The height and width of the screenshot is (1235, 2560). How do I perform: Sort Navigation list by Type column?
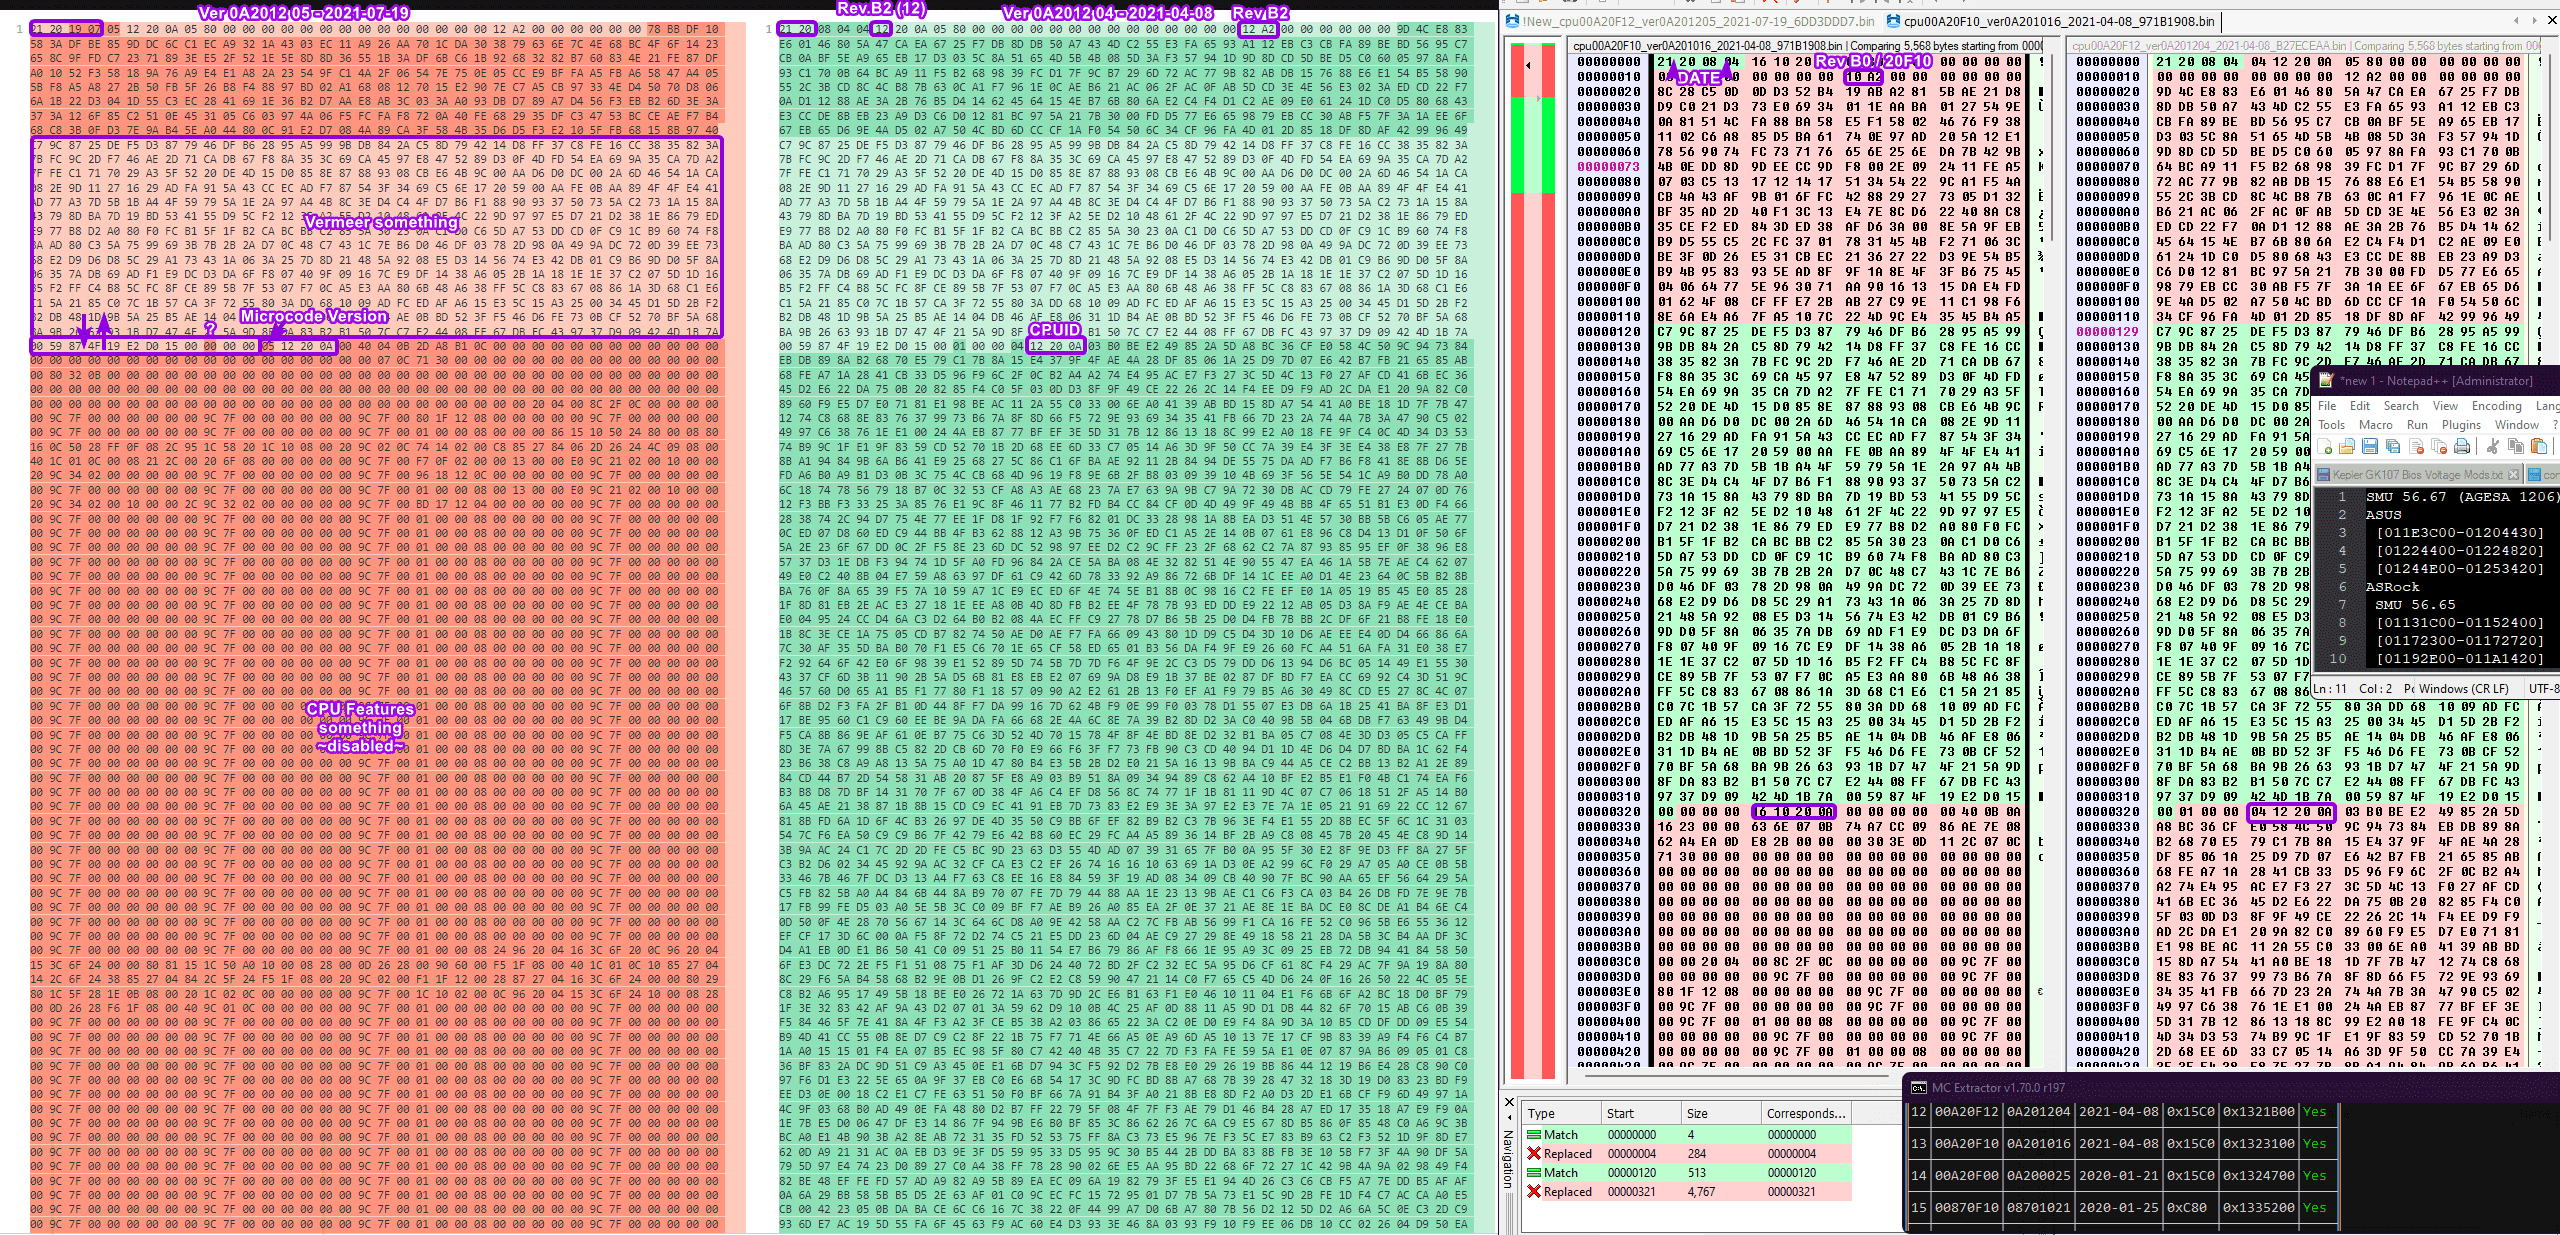click(x=1561, y=1113)
